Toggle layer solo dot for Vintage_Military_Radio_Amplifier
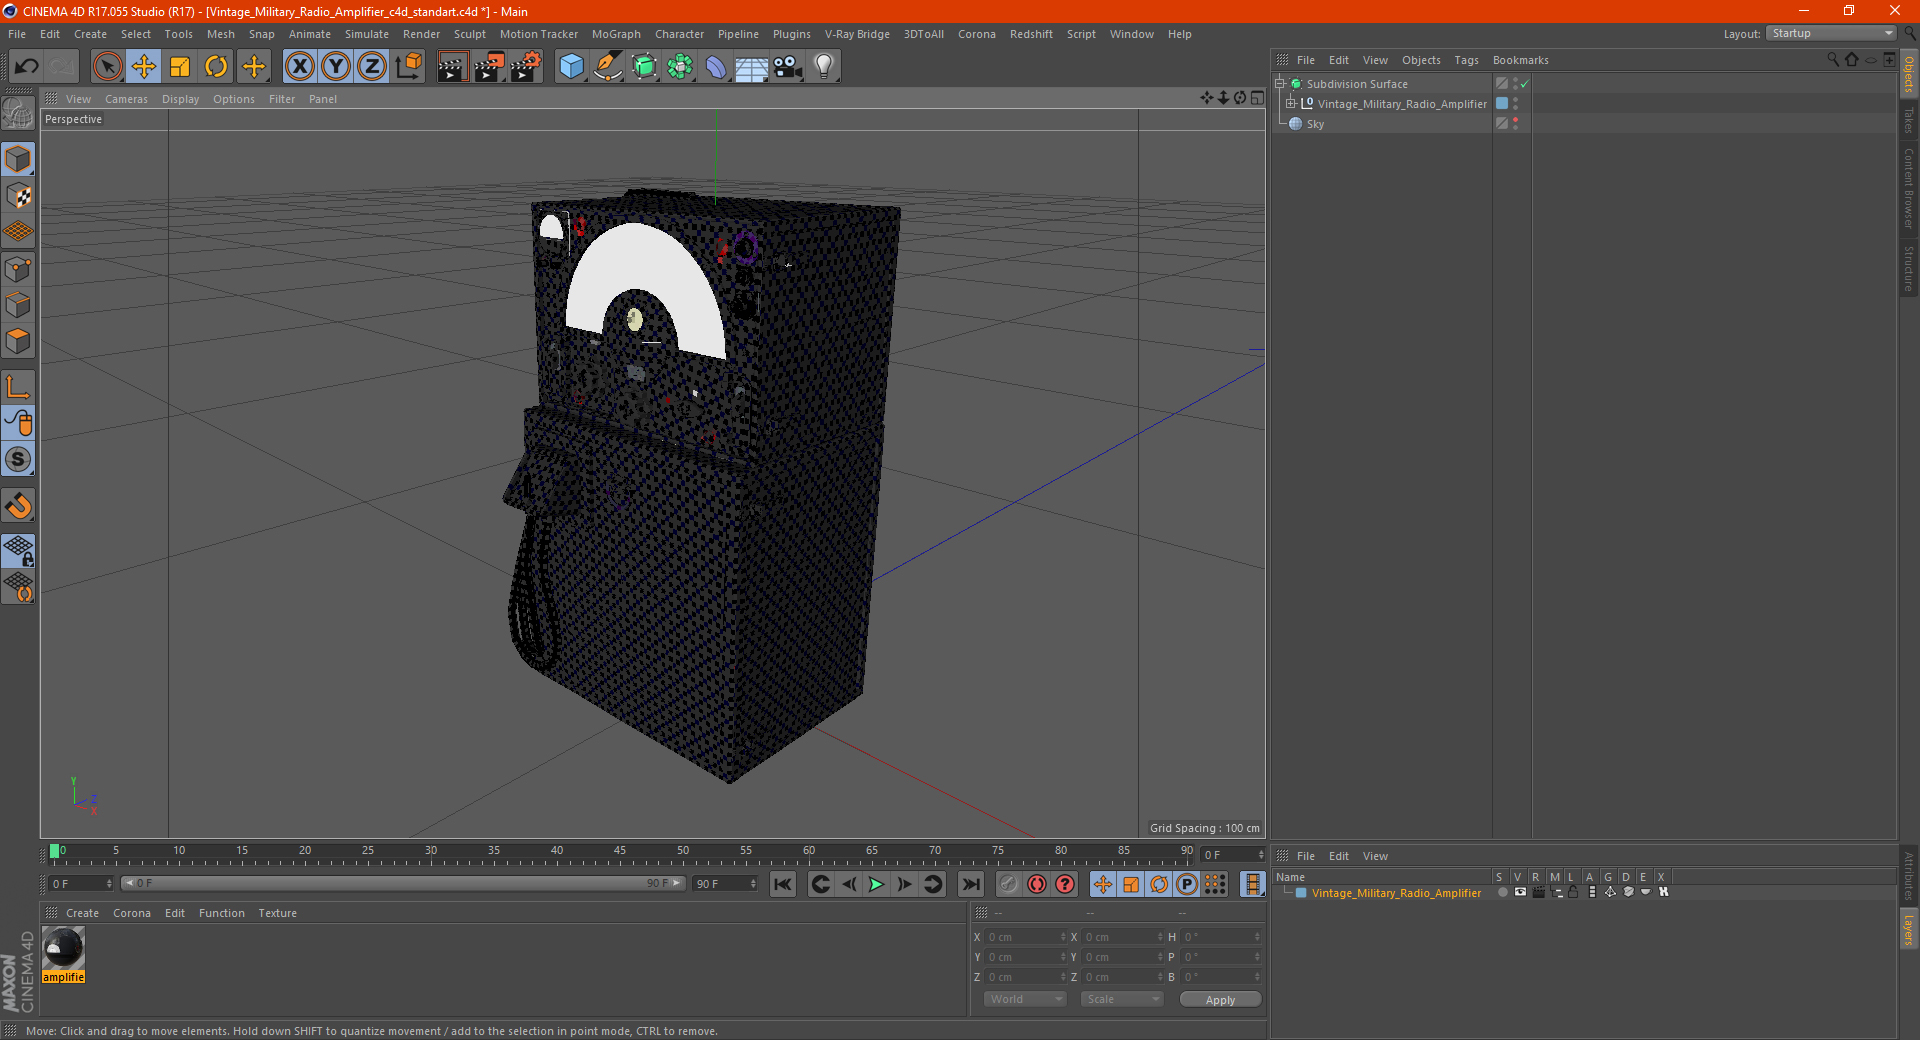1920x1040 pixels. (1502, 892)
